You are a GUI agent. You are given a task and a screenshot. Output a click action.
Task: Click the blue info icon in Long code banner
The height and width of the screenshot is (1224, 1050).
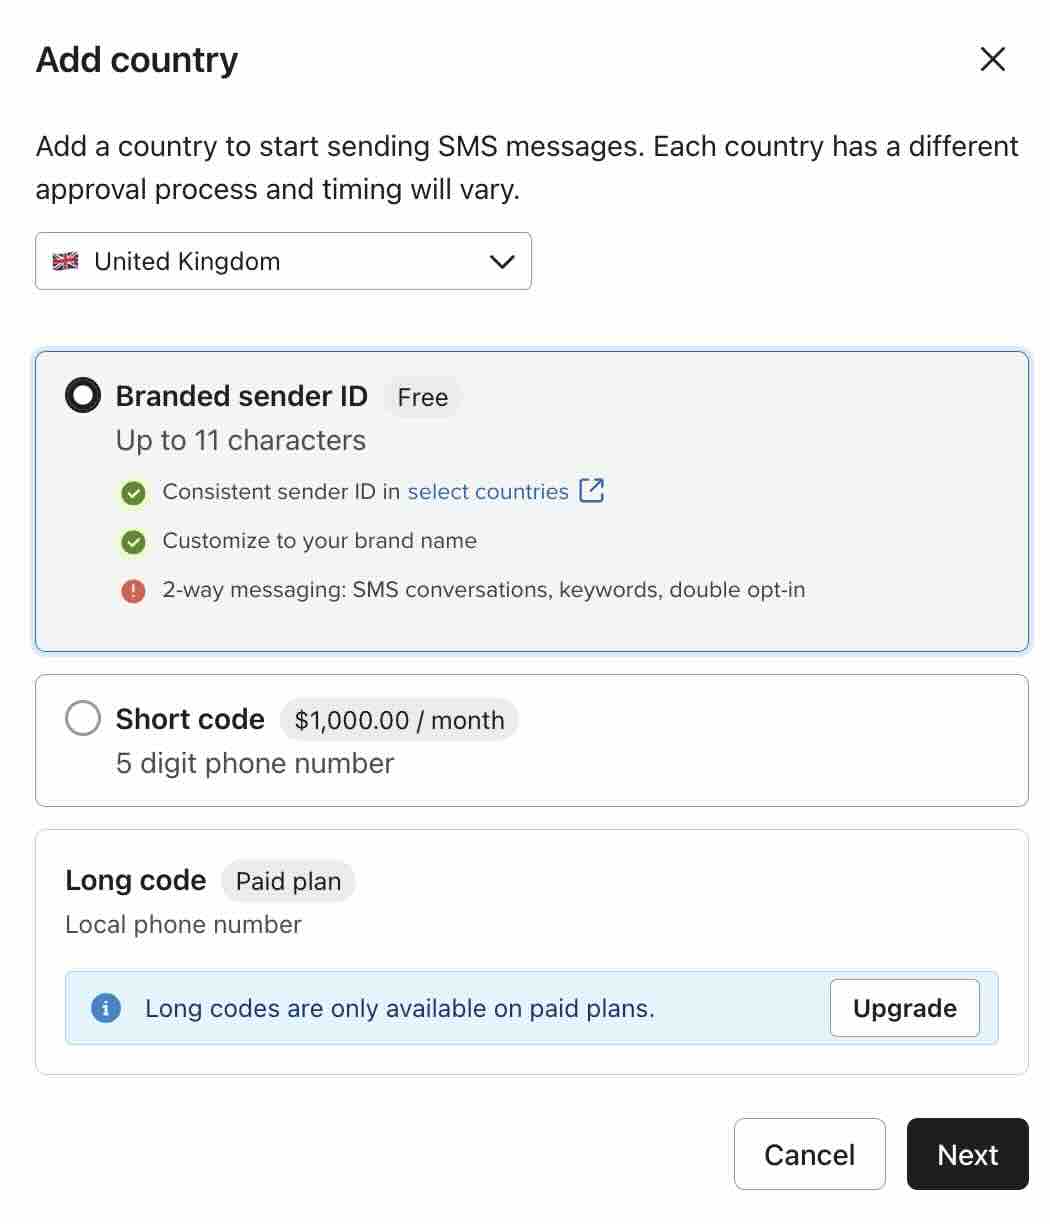[x=106, y=1008]
